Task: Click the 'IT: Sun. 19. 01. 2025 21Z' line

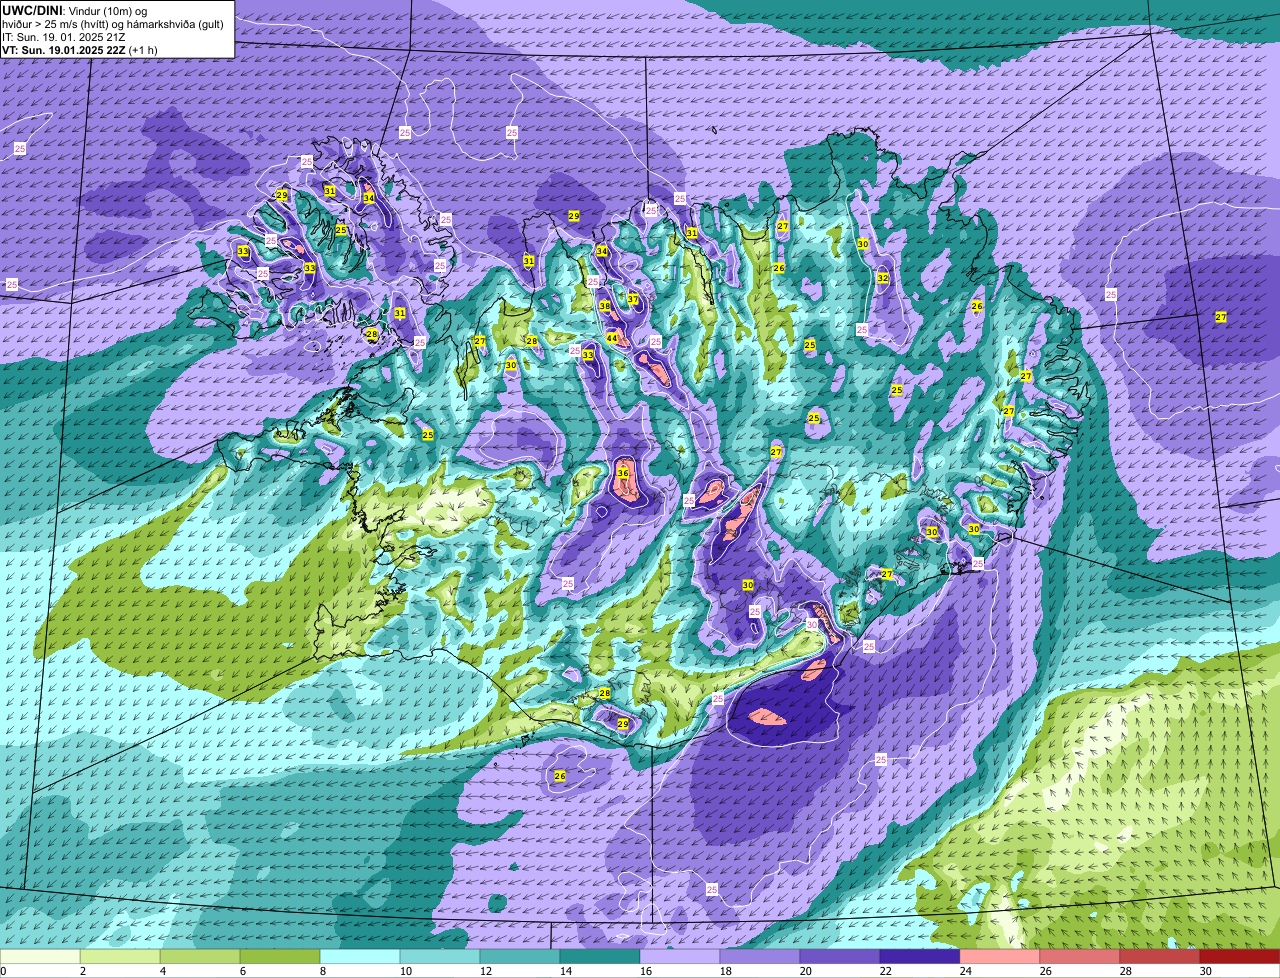Action: pos(63,37)
